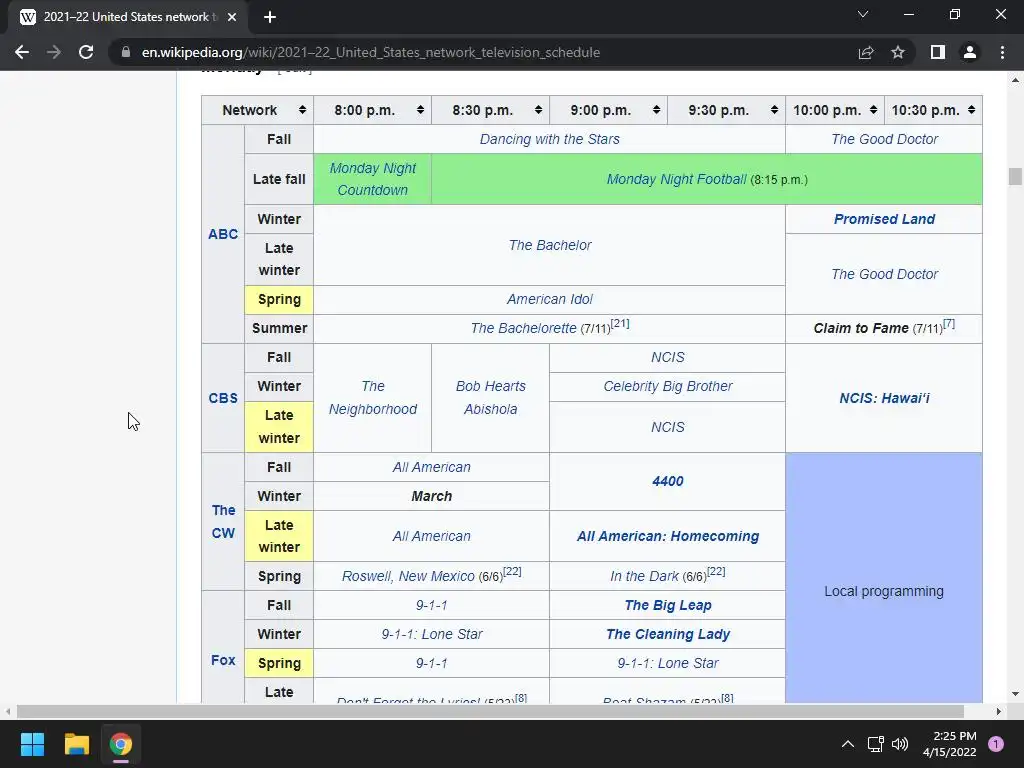Open NCIS link in CBS Fall row
The width and height of the screenshot is (1024, 768).
click(667, 357)
